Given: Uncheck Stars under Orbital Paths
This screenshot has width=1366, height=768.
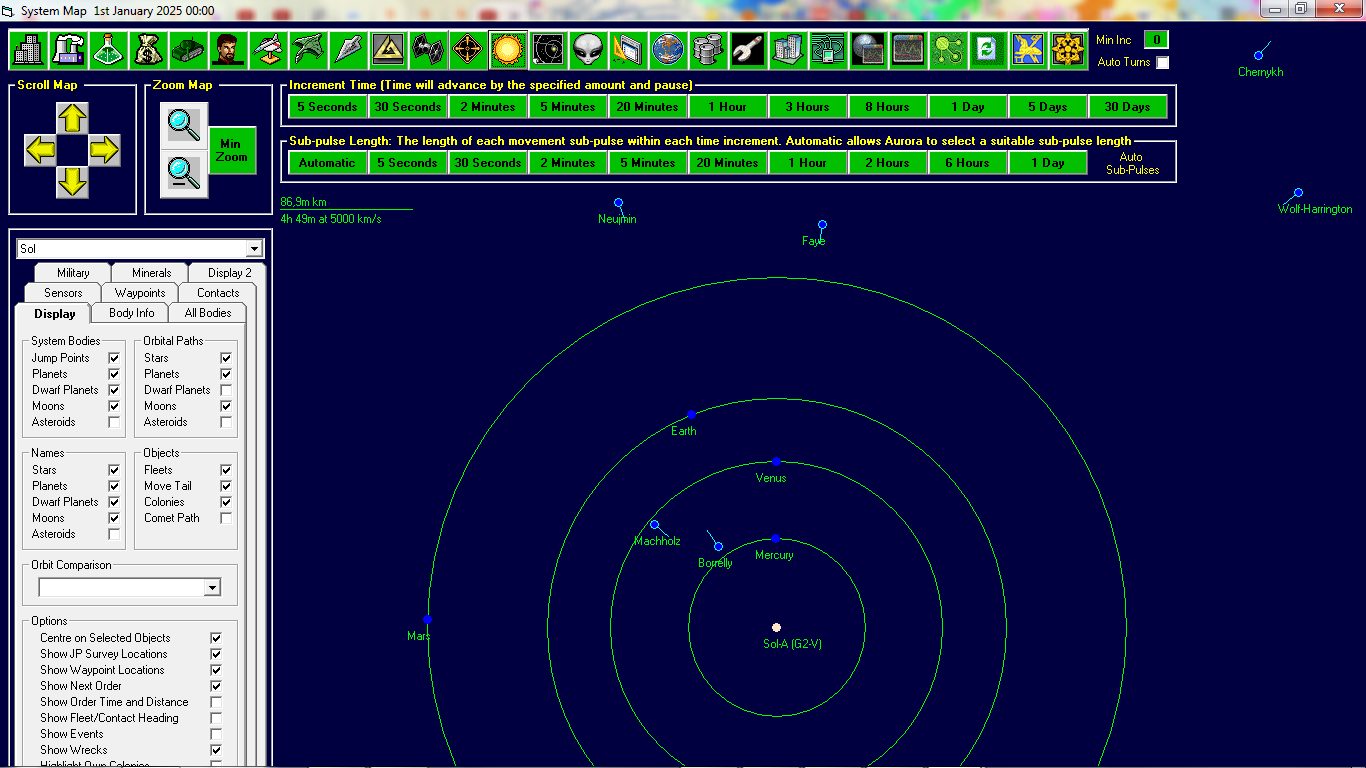Looking at the screenshot, I should pos(226,358).
